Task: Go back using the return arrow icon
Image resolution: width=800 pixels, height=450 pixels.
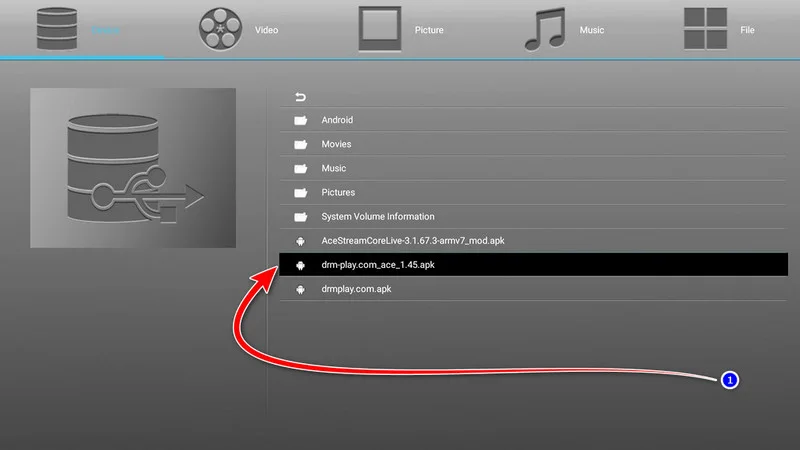Action: (301, 97)
